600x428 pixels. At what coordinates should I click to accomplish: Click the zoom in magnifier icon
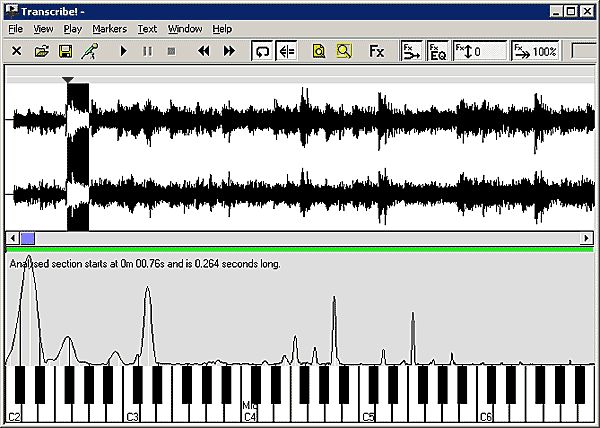click(x=320, y=51)
